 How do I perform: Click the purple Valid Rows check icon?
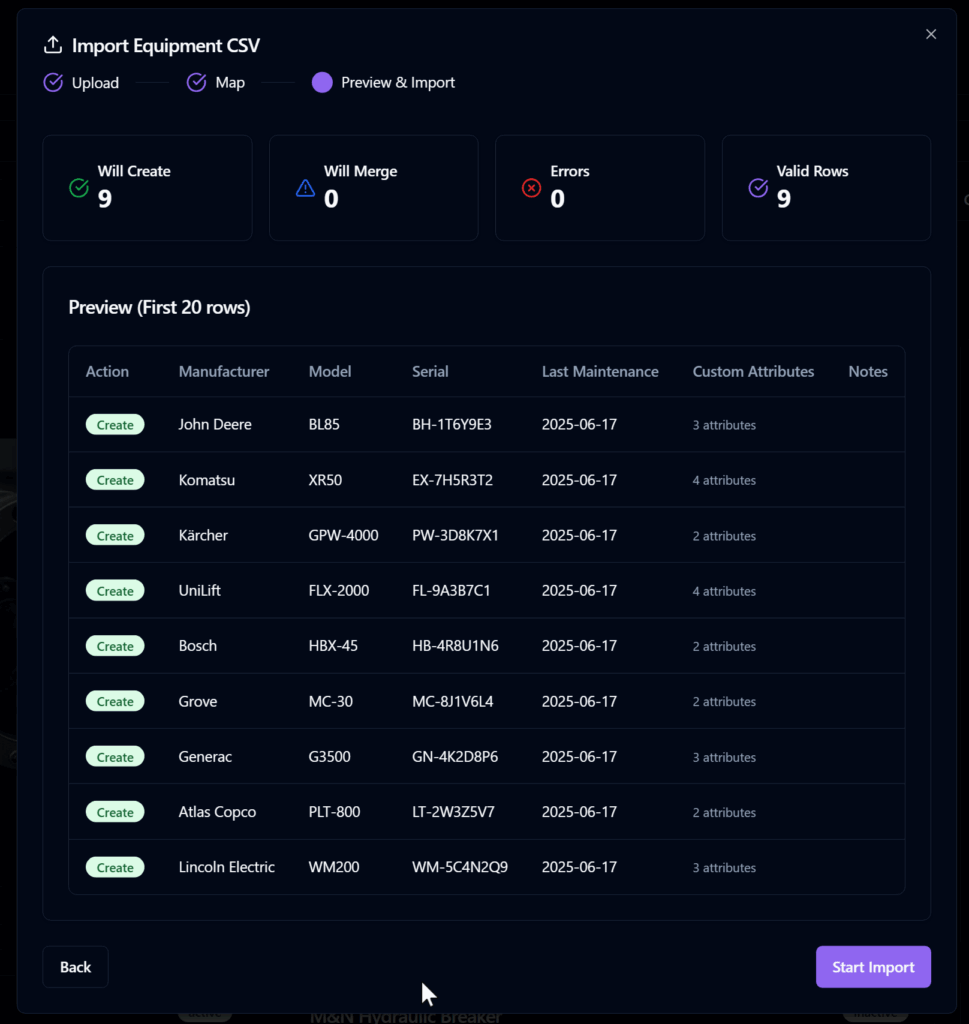[x=758, y=188]
